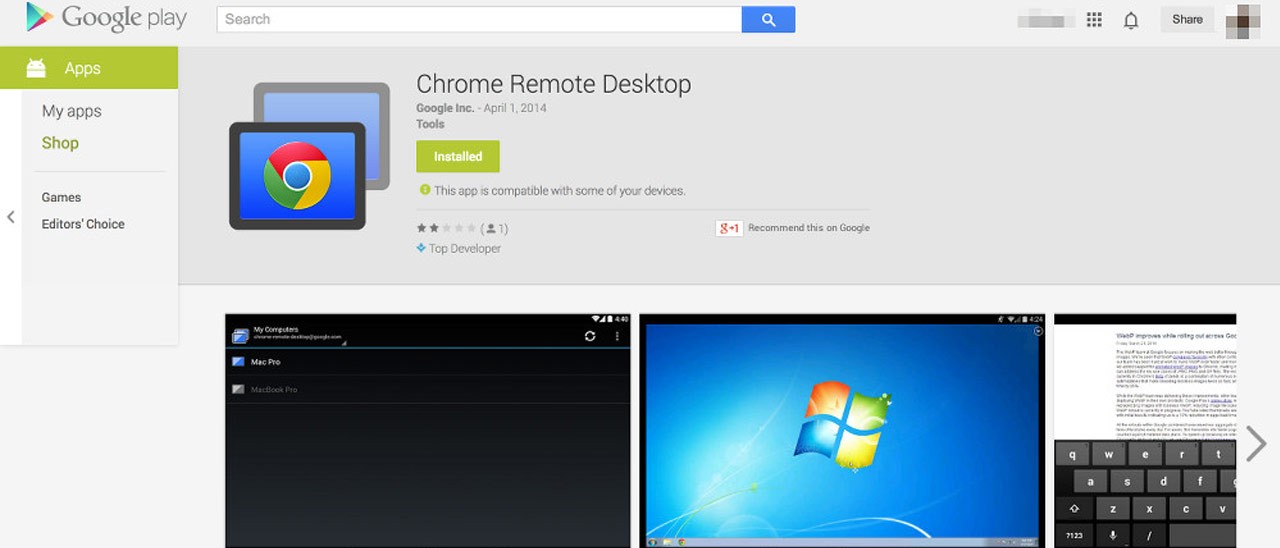The width and height of the screenshot is (1280, 548).
Task: Click the Google Play logo
Action: pos(106,18)
